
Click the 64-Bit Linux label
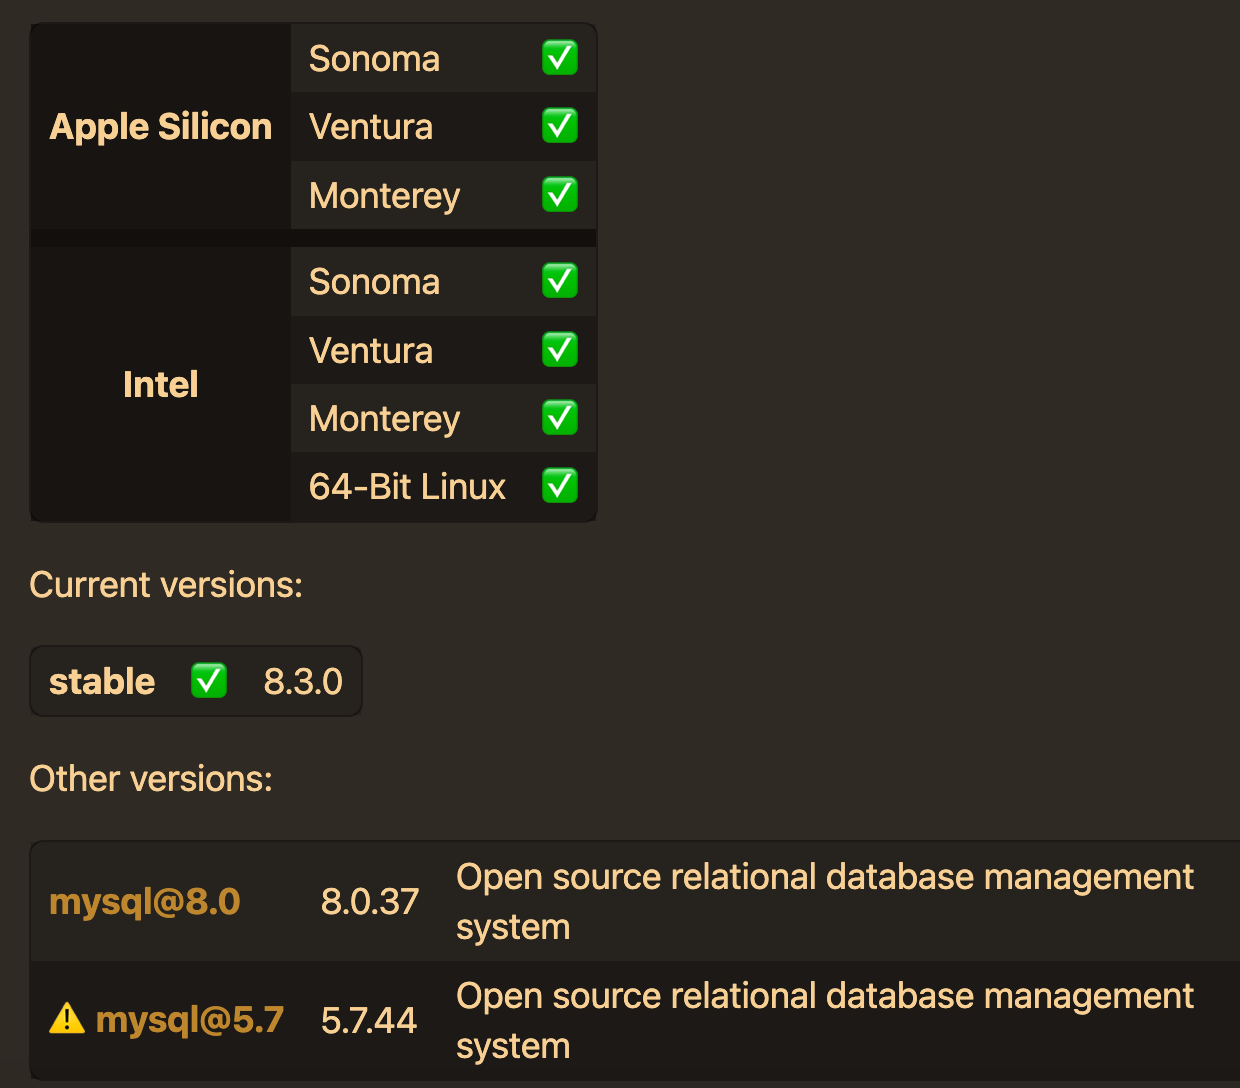(x=407, y=487)
